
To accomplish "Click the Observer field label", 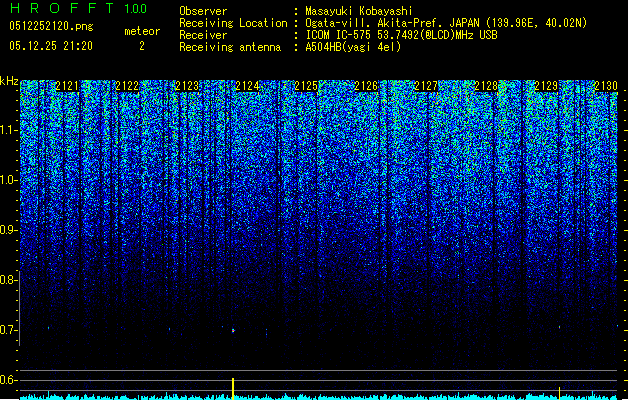I will tap(203, 11).
